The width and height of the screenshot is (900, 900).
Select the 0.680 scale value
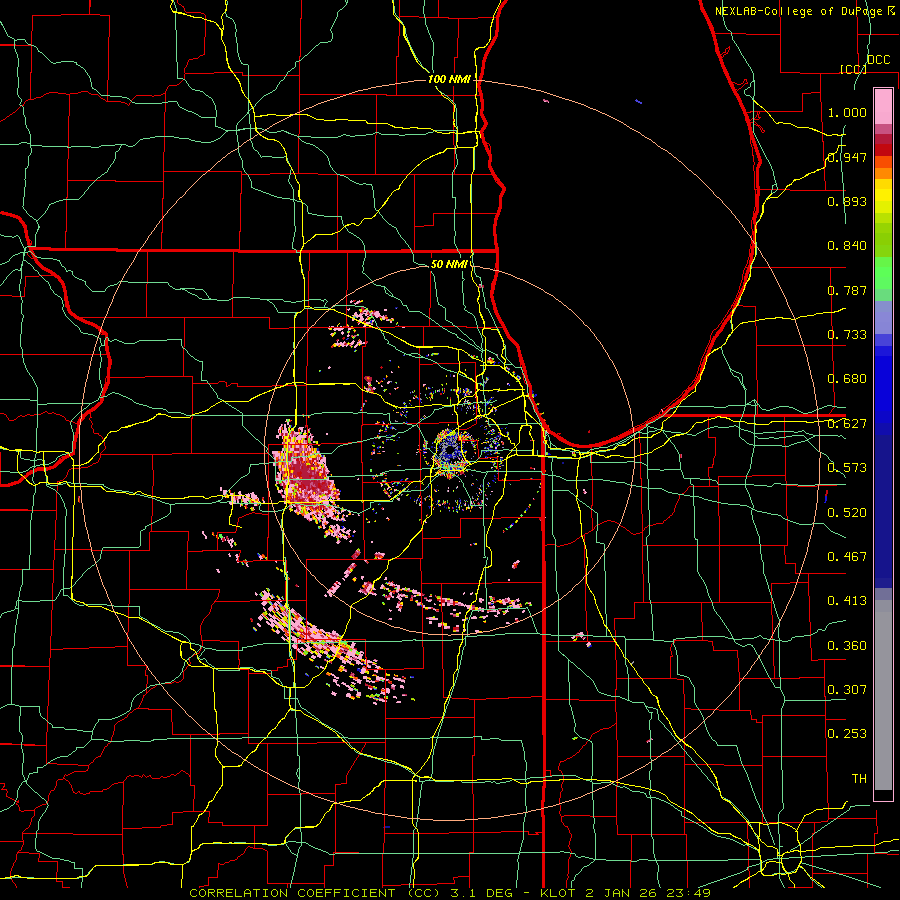click(x=847, y=379)
